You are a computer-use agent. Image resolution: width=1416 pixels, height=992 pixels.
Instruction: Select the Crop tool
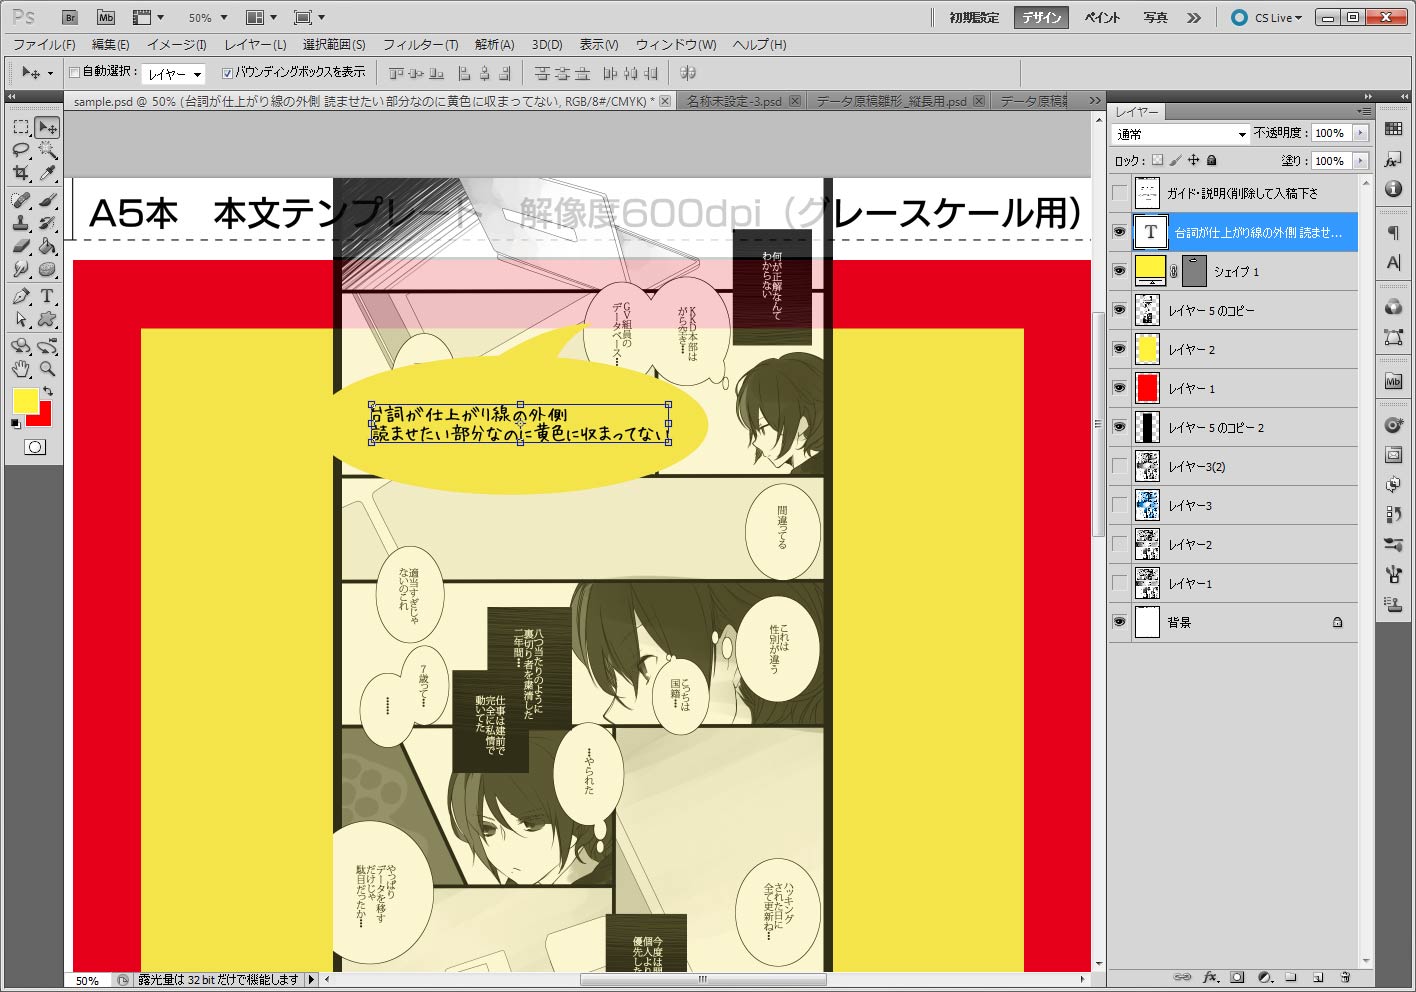(x=21, y=174)
